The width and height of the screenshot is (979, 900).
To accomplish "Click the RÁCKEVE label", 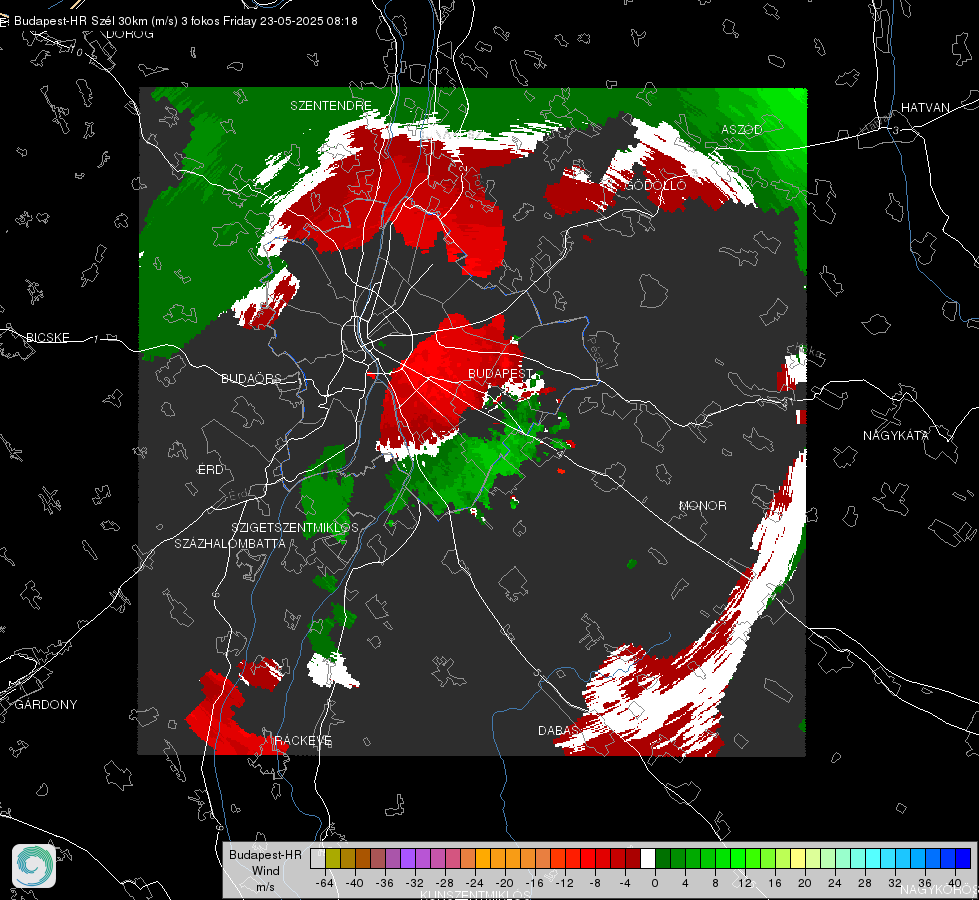I will click(303, 740).
